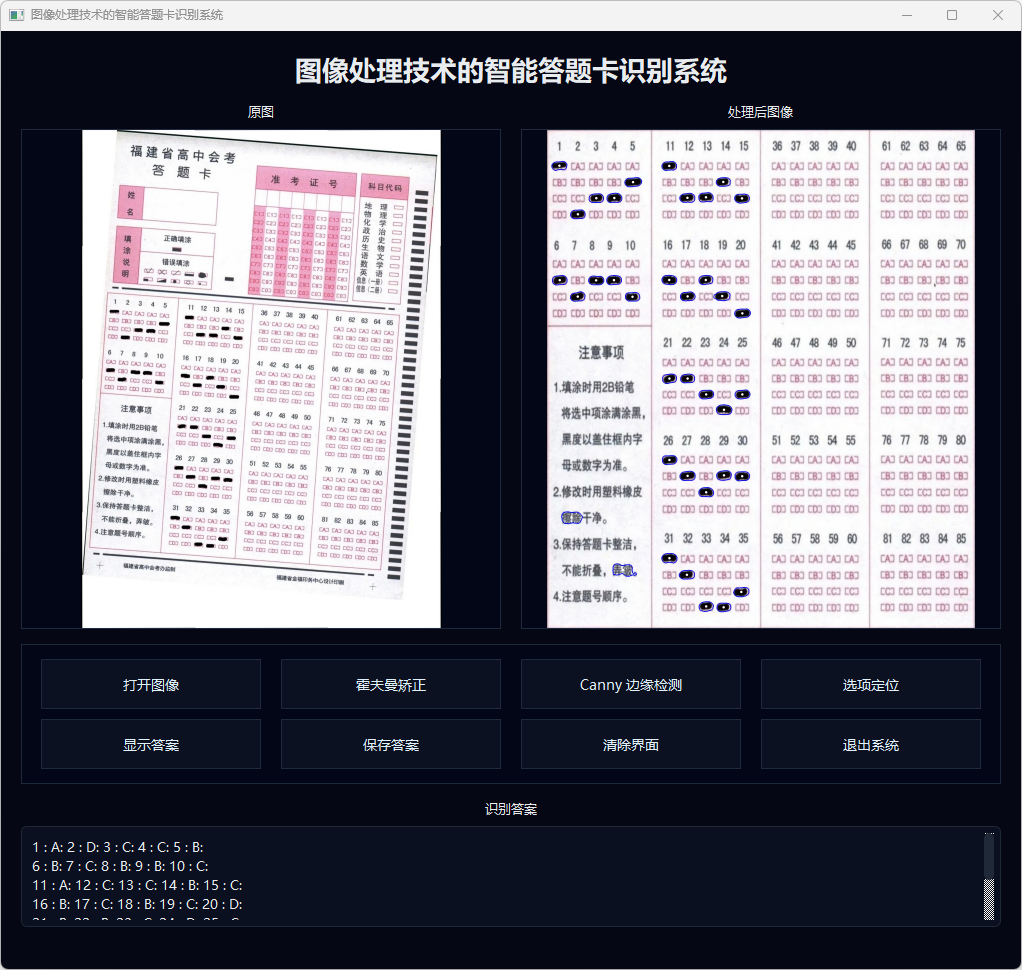Image resolution: width=1022 pixels, height=970 pixels.
Task: Minimize the application window
Action: pyautogui.click(x=906, y=15)
